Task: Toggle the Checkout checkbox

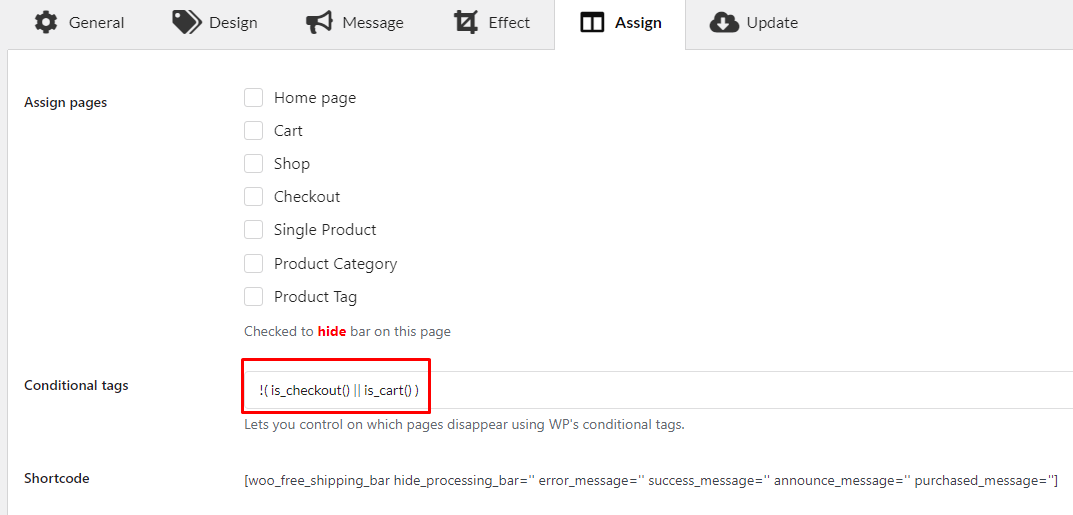Action: (x=254, y=197)
